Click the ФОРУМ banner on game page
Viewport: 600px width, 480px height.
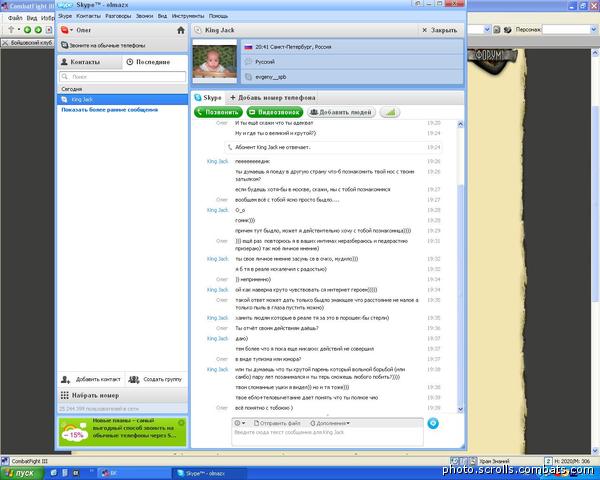[492, 59]
